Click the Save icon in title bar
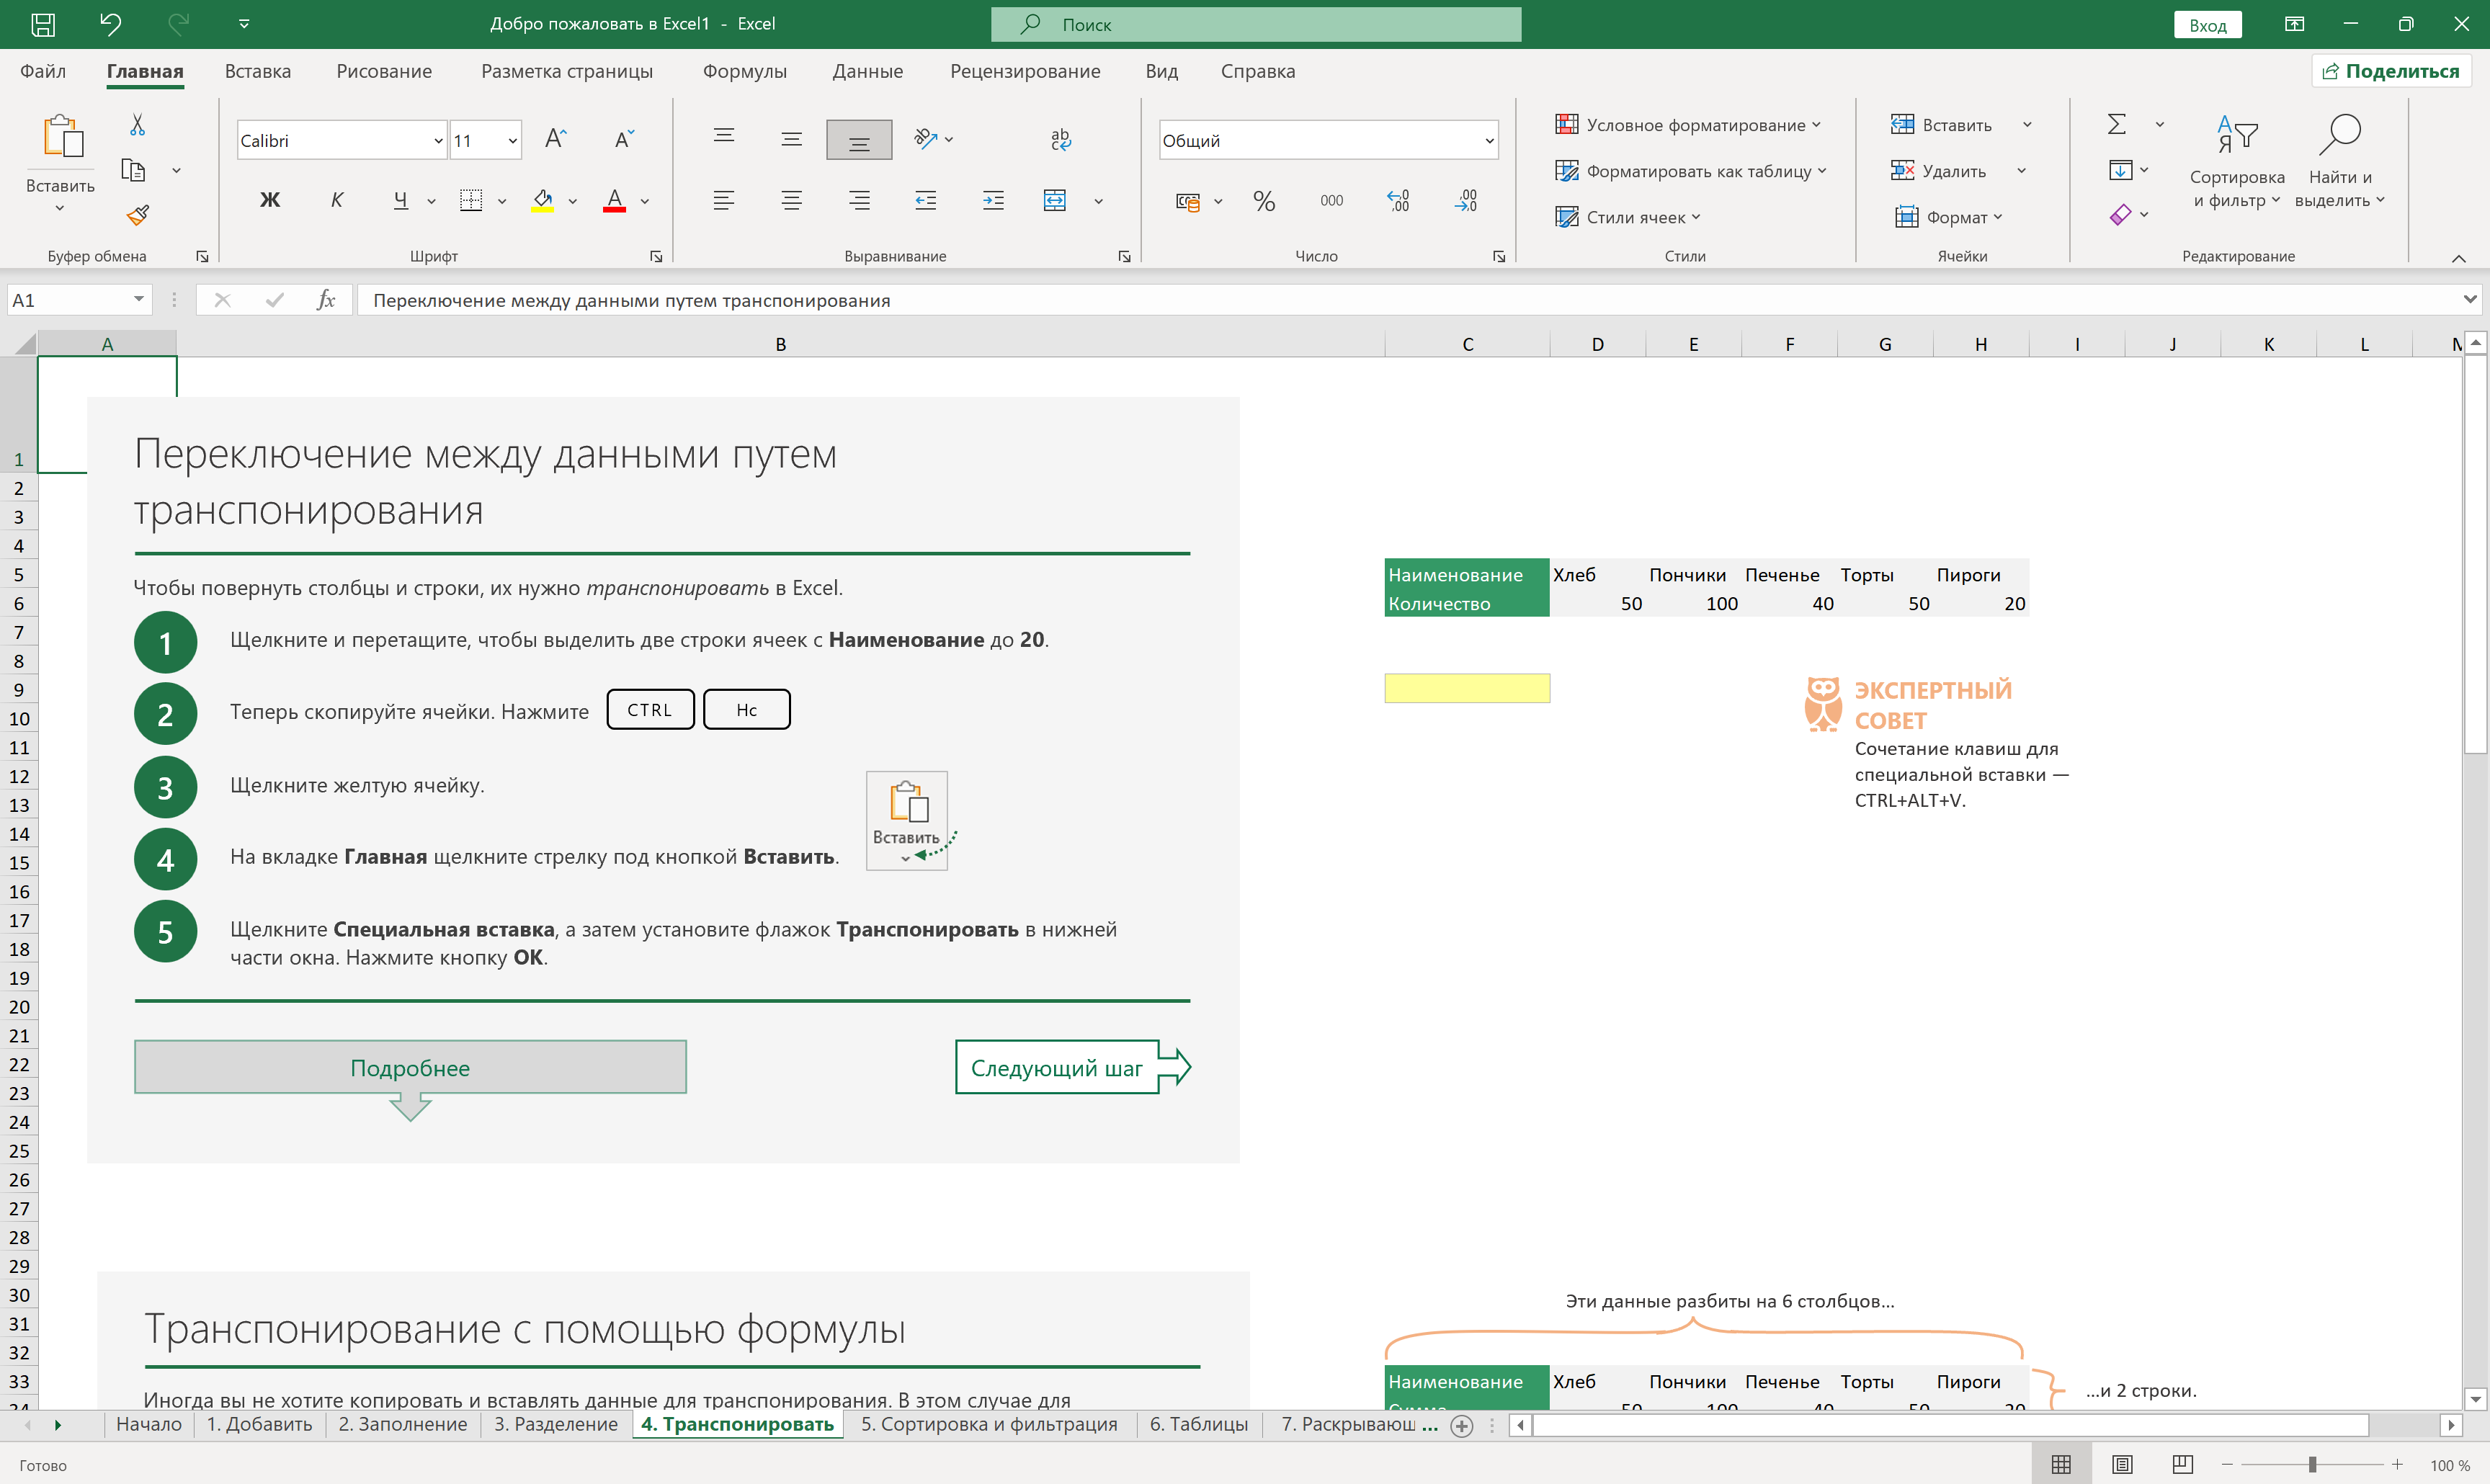The image size is (2490, 1484). [42, 24]
